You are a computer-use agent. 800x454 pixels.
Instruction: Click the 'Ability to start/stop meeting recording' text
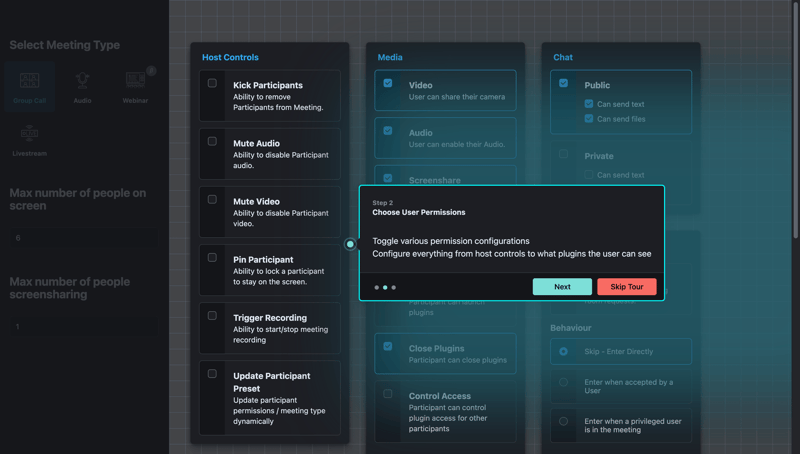281,335
